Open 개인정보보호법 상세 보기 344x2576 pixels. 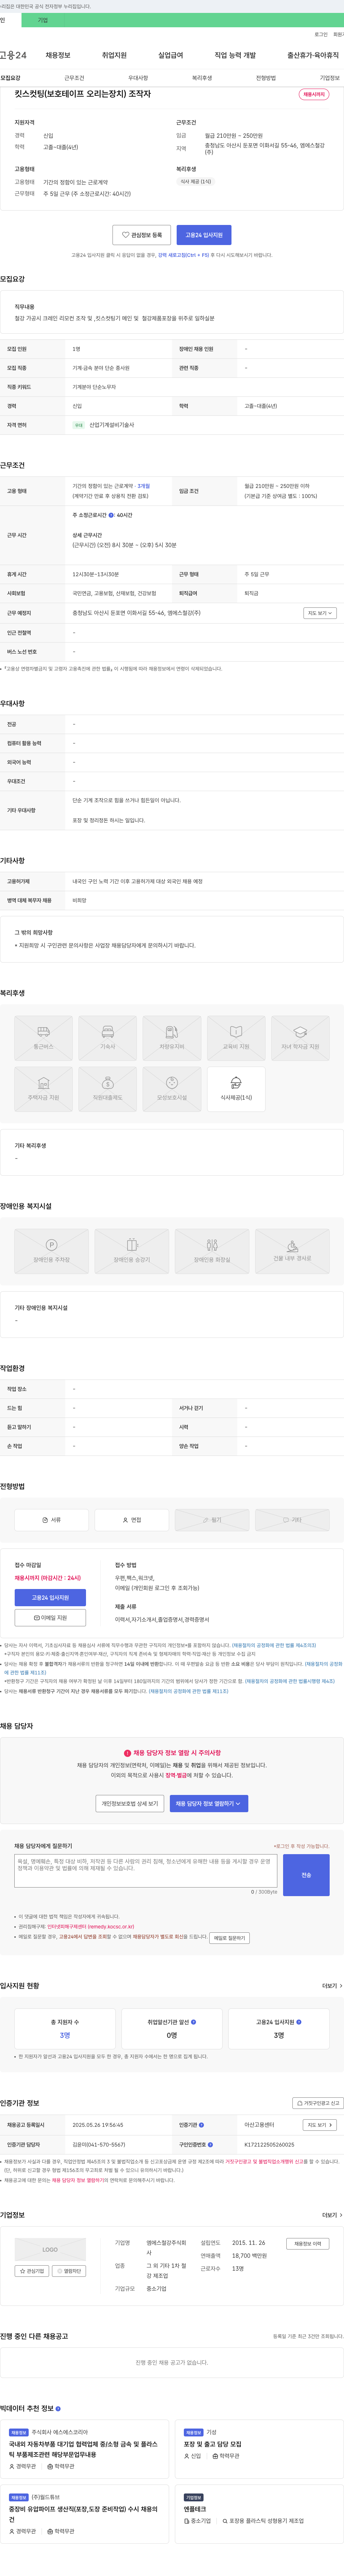(130, 1804)
